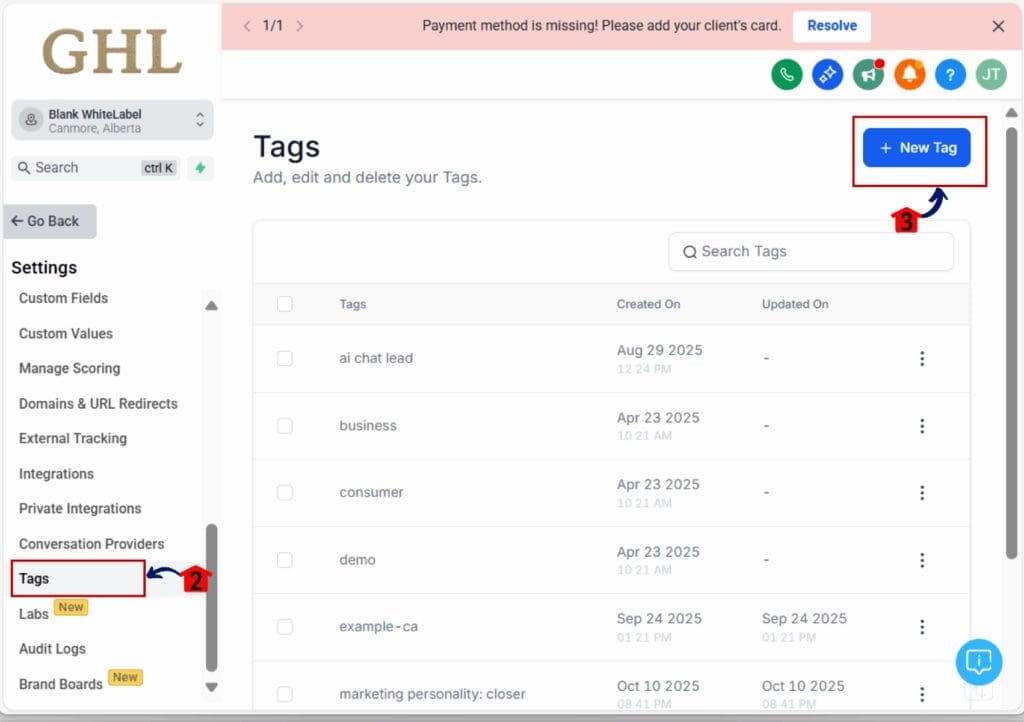Click the blue help question mark icon

coord(950,75)
